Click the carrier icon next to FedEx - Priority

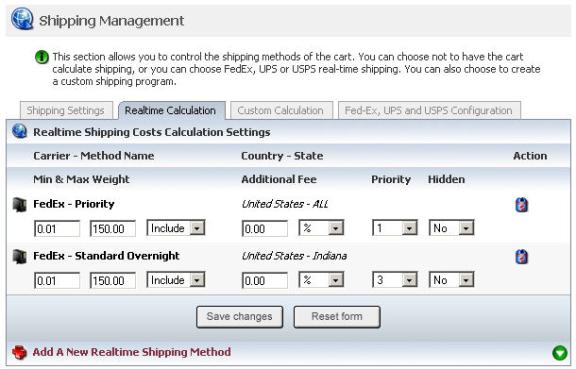[19, 204]
